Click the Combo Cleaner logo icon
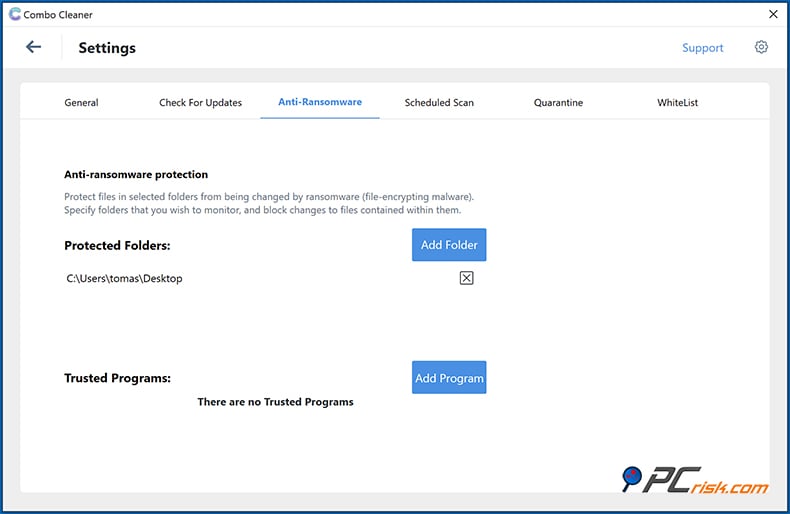 [x=14, y=14]
